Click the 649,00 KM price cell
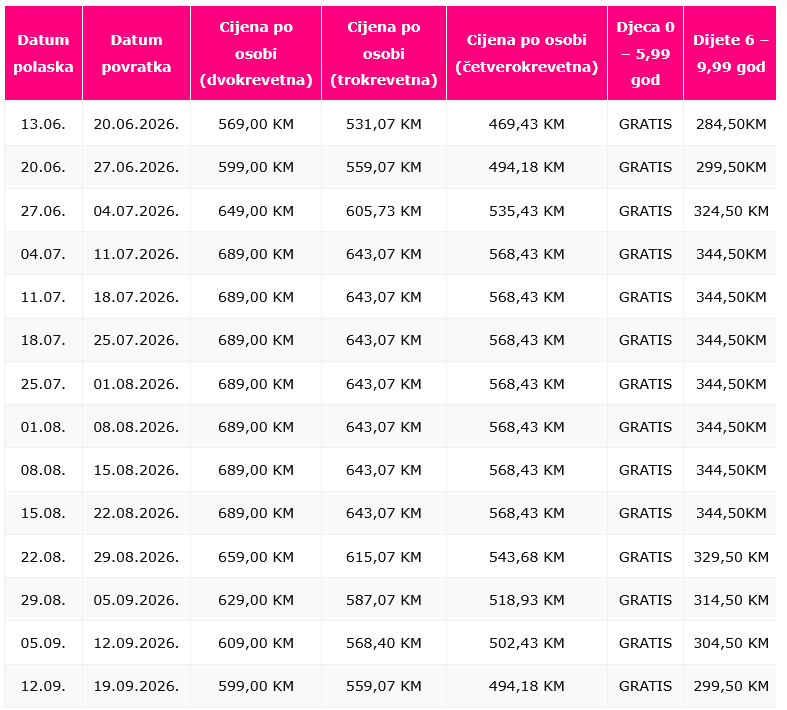 tap(256, 211)
